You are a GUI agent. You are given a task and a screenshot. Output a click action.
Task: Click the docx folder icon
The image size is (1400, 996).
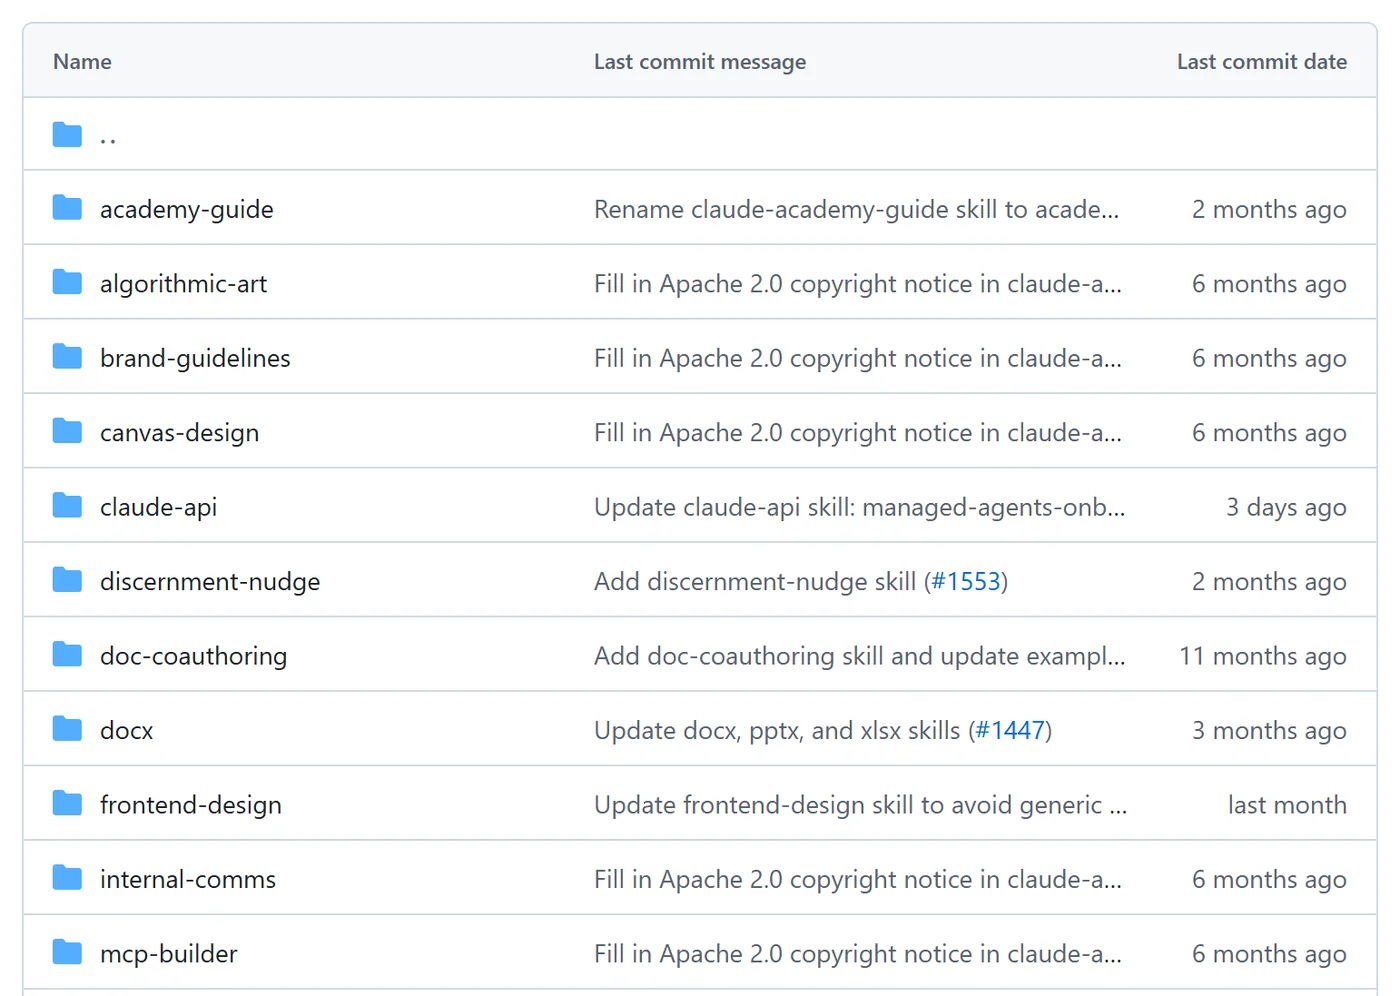[x=67, y=729]
